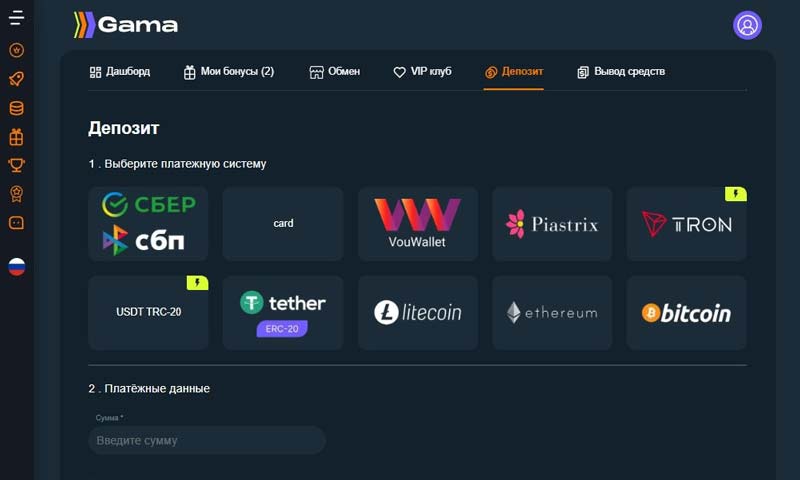Open the Russian flag language selector
The width and height of the screenshot is (800, 480).
(16, 266)
